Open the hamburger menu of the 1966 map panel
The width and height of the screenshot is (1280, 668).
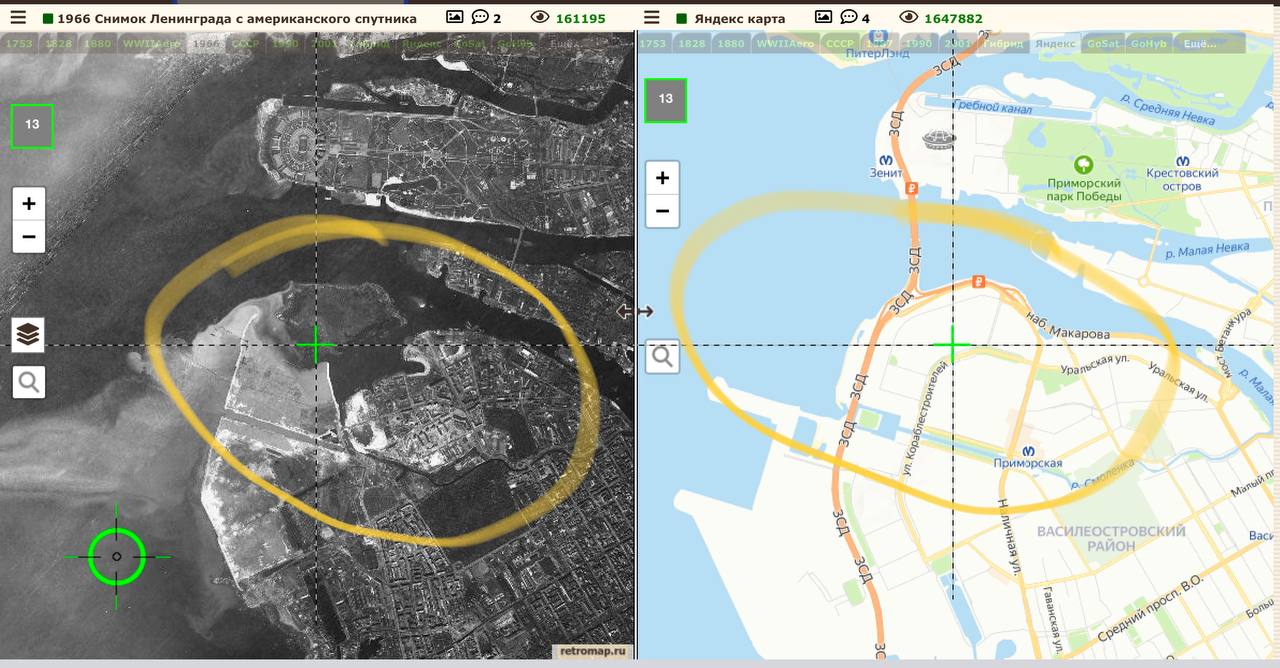pyautogui.click(x=18, y=18)
